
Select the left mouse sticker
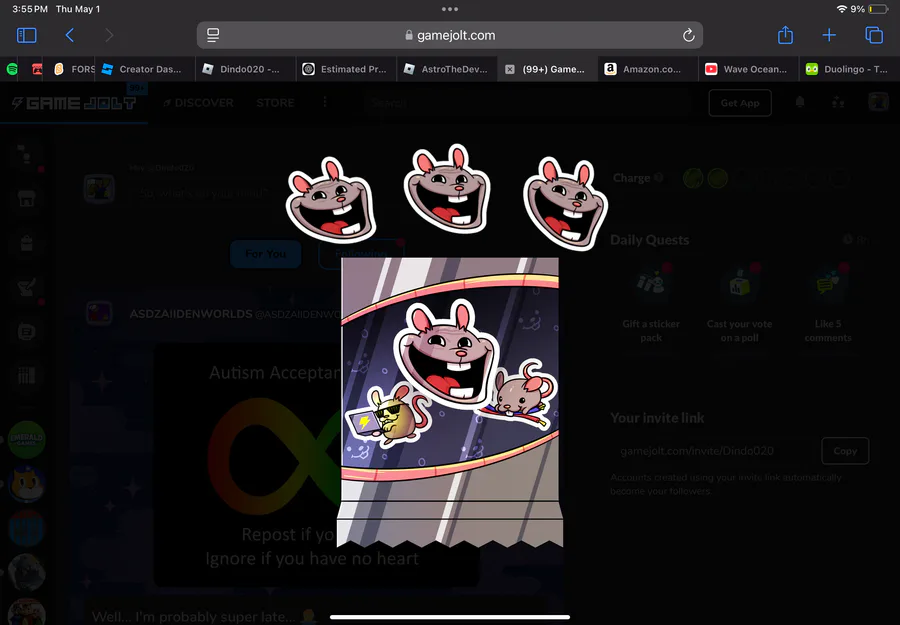331,199
